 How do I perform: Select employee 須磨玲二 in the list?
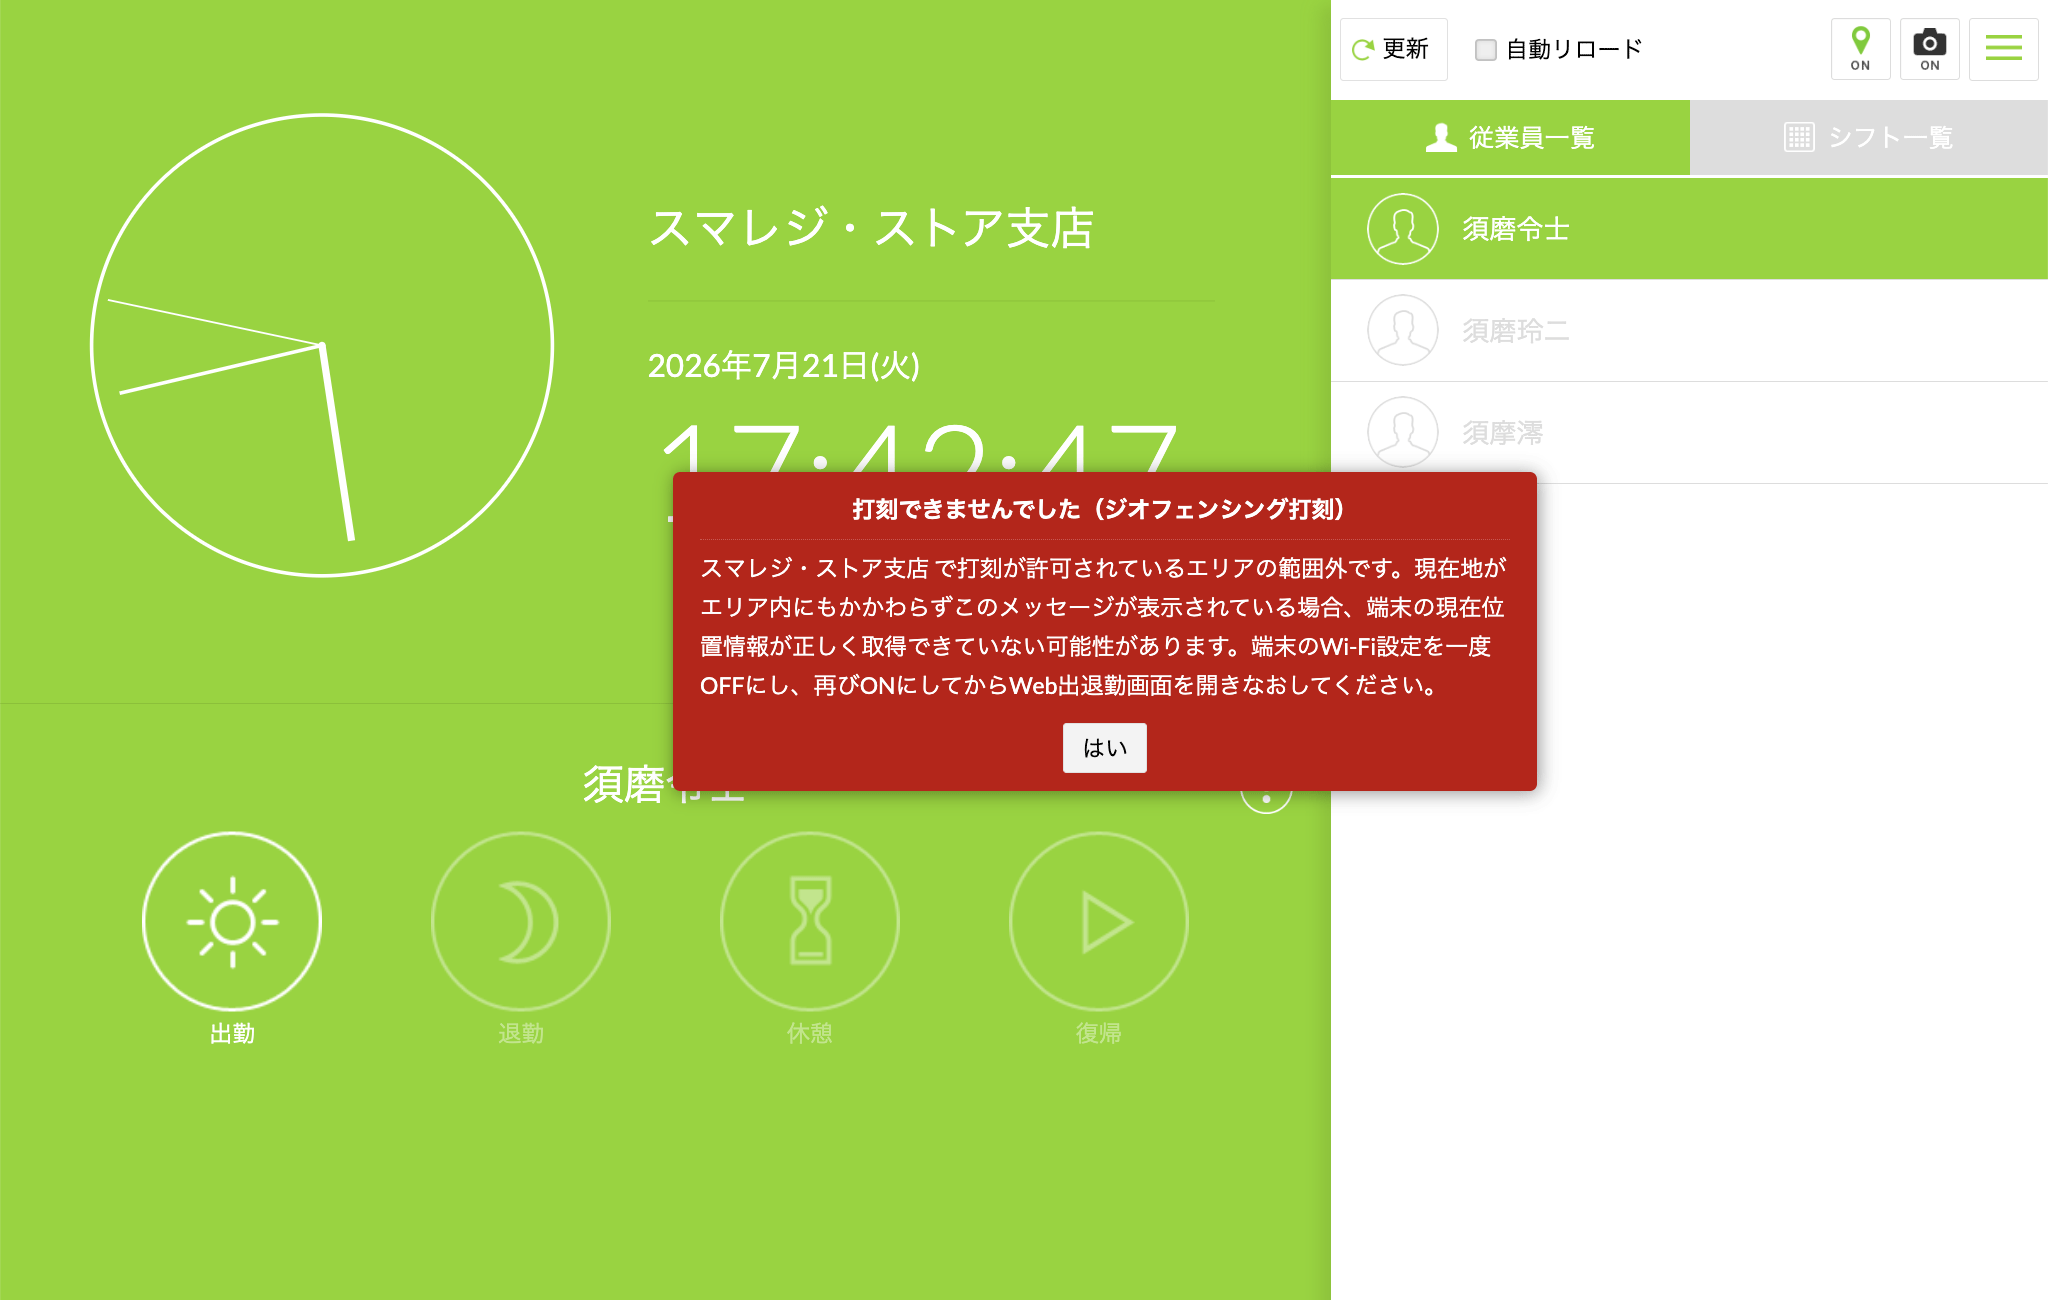pyautogui.click(x=1689, y=331)
